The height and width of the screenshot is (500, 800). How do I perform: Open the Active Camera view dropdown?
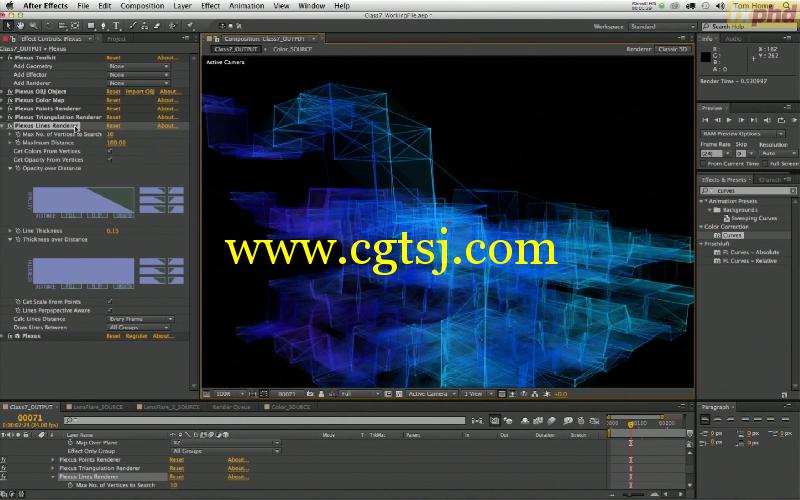click(x=431, y=394)
